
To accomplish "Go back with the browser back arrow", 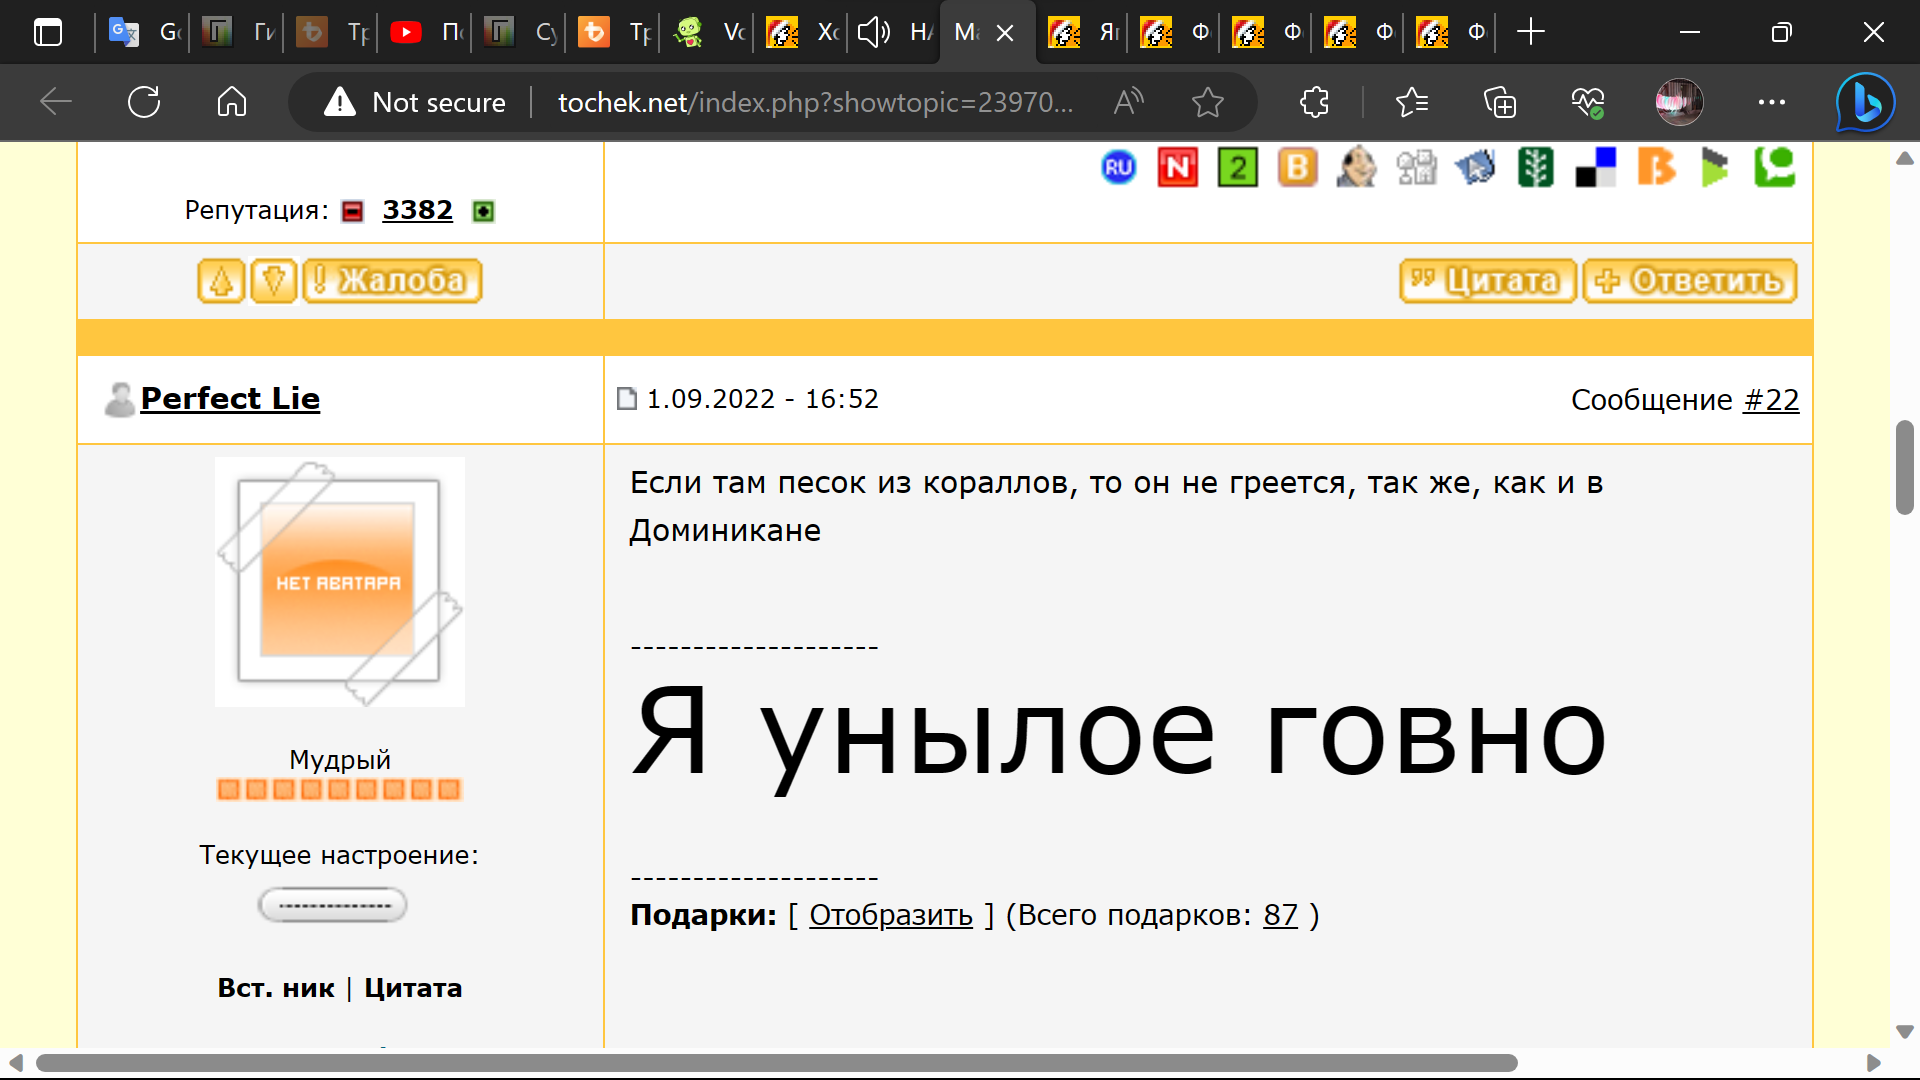I will [x=56, y=102].
